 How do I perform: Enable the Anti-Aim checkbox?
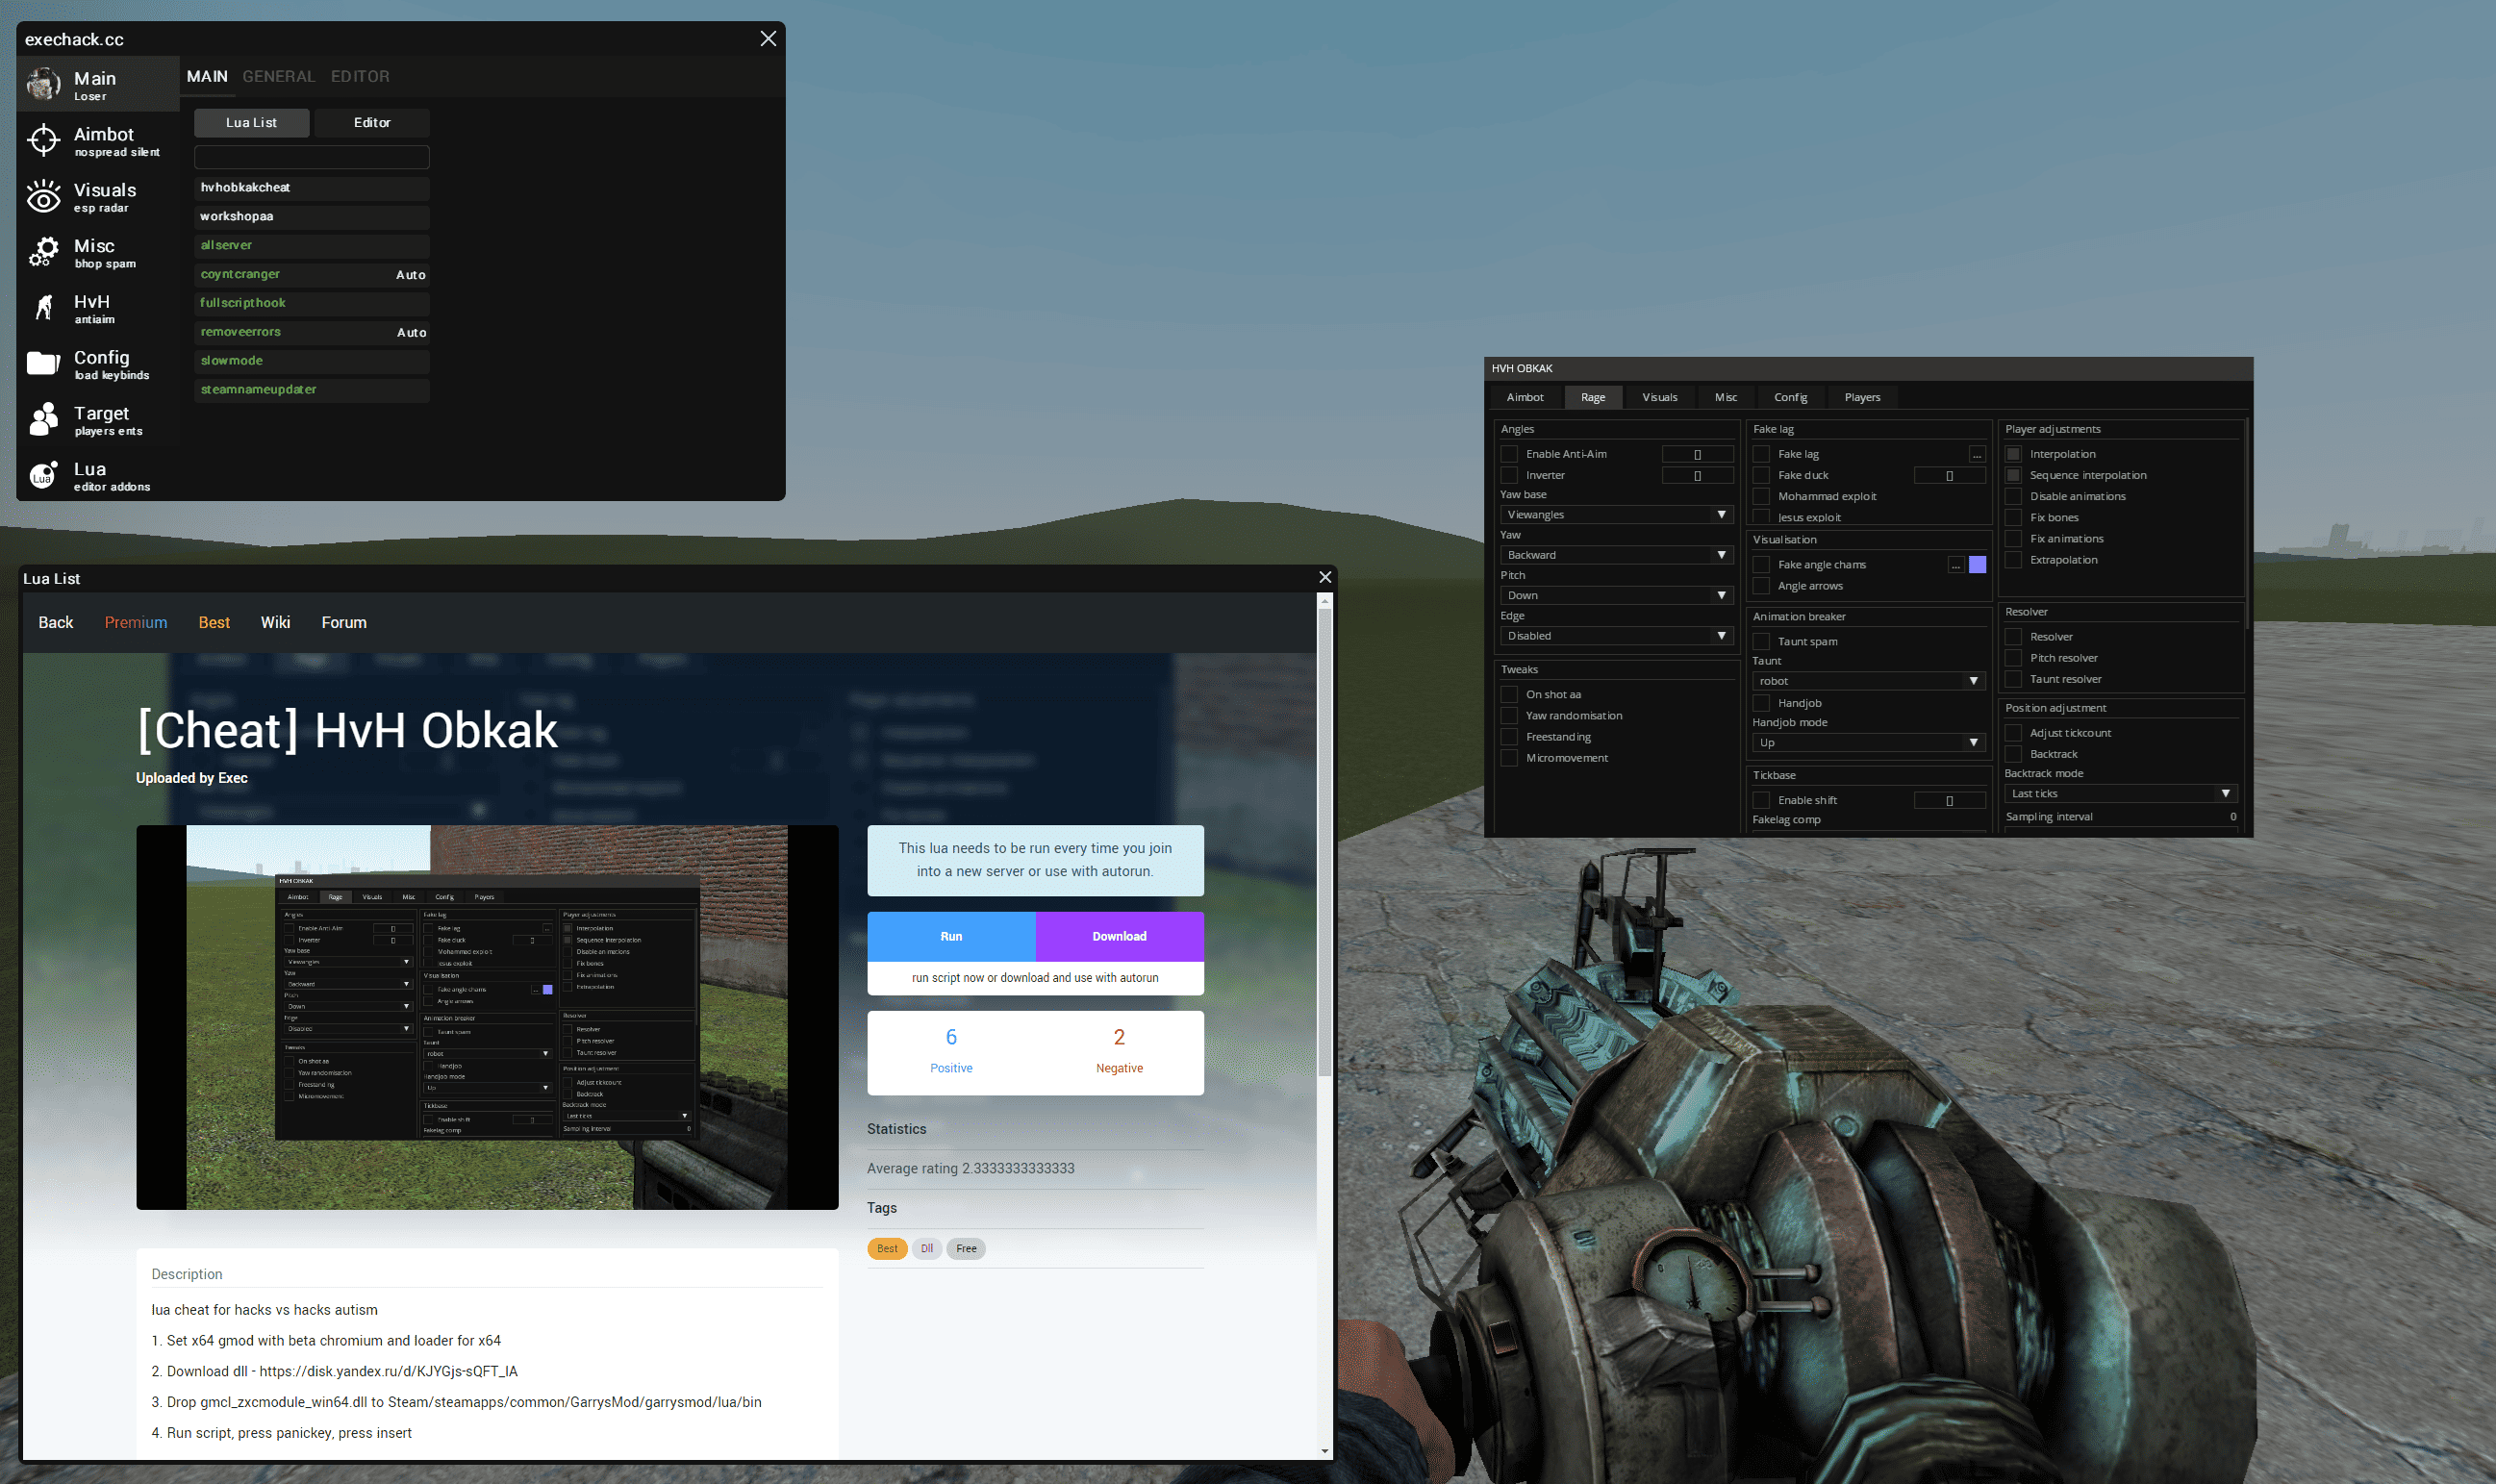1509,454
